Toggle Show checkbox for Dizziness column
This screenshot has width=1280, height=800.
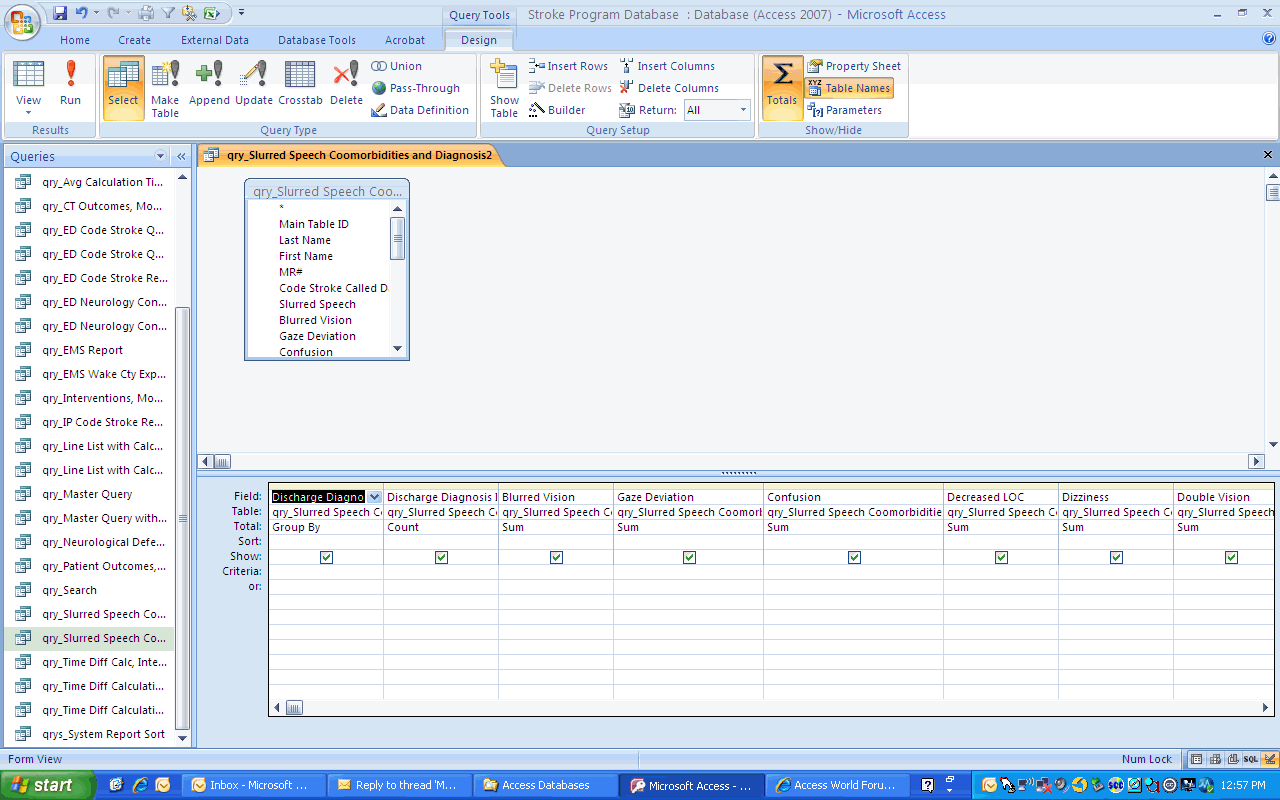coord(1116,557)
